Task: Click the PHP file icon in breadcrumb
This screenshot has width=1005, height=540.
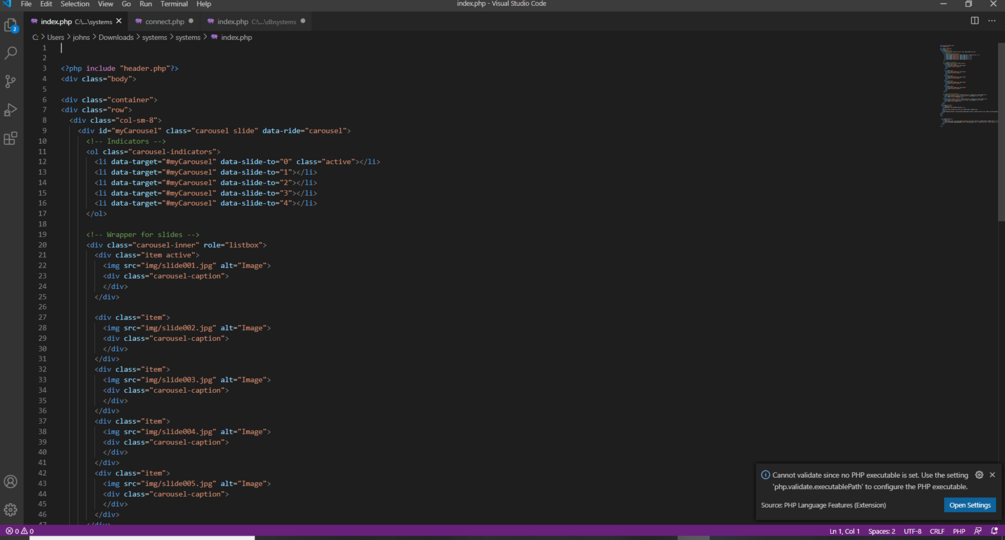Action: [214, 37]
